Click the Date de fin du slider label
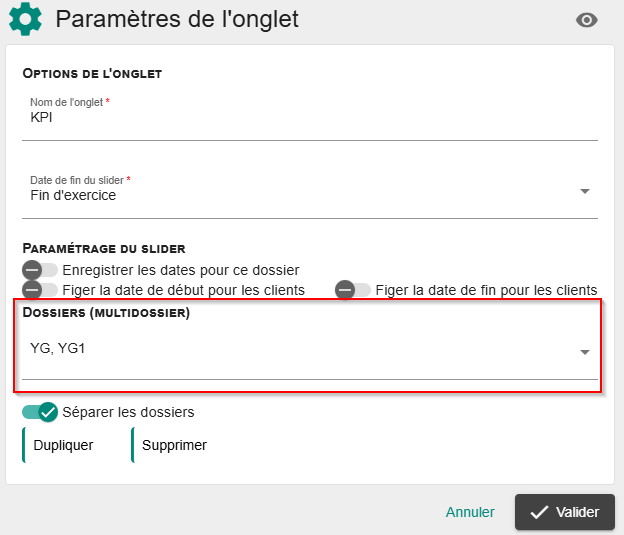 [77, 180]
